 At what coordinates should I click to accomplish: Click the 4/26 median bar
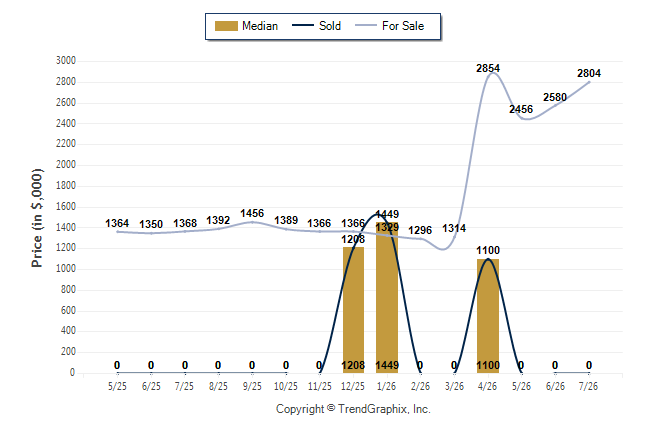488,316
